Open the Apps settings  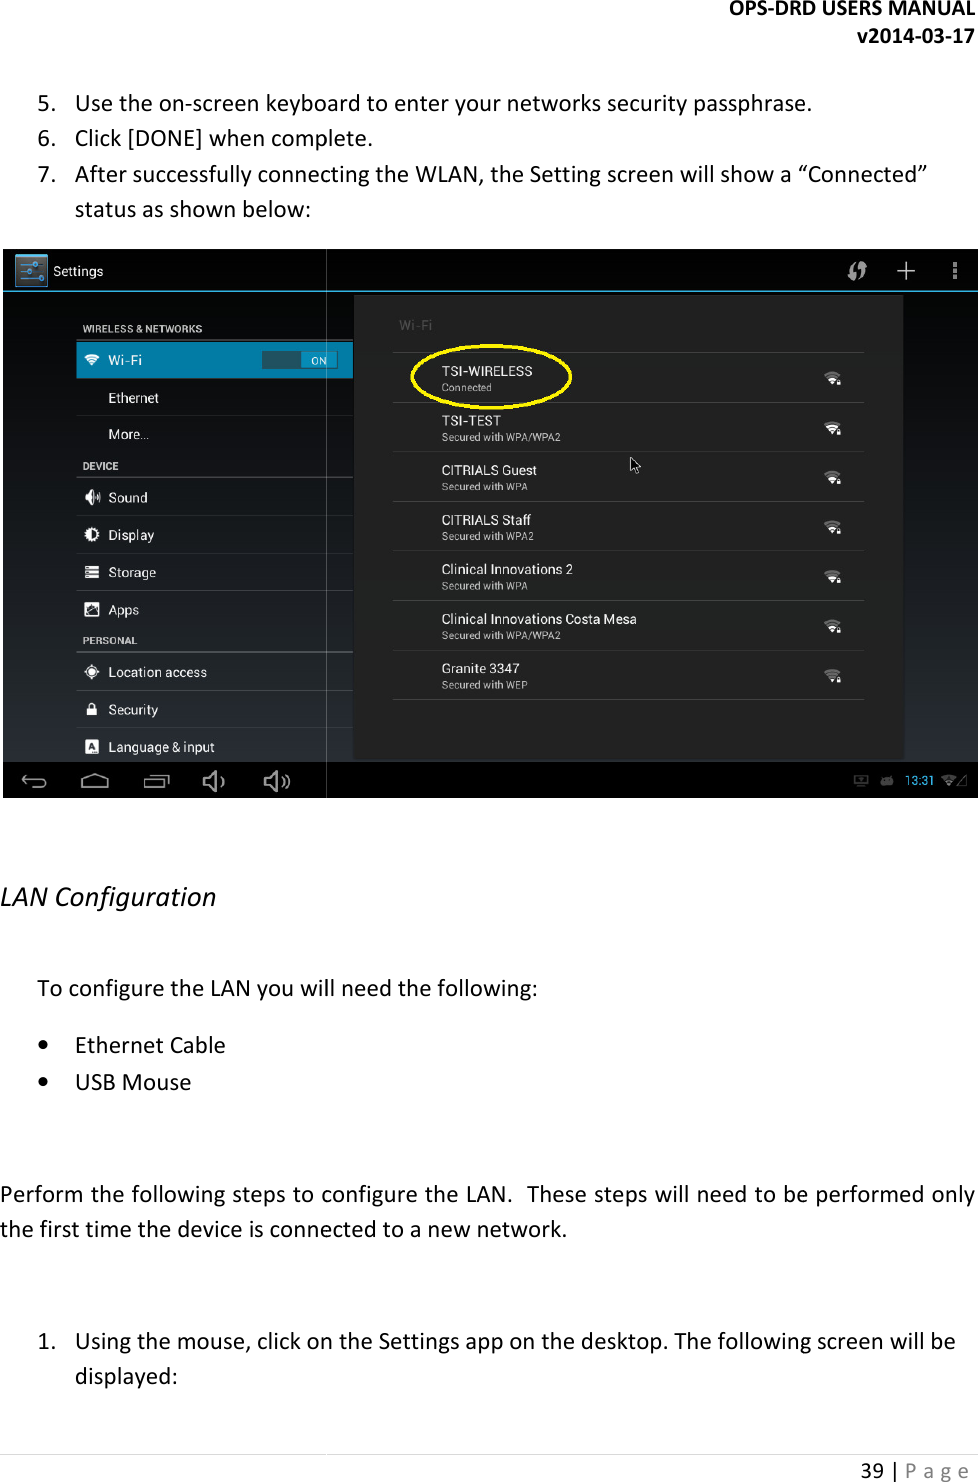click(x=122, y=609)
